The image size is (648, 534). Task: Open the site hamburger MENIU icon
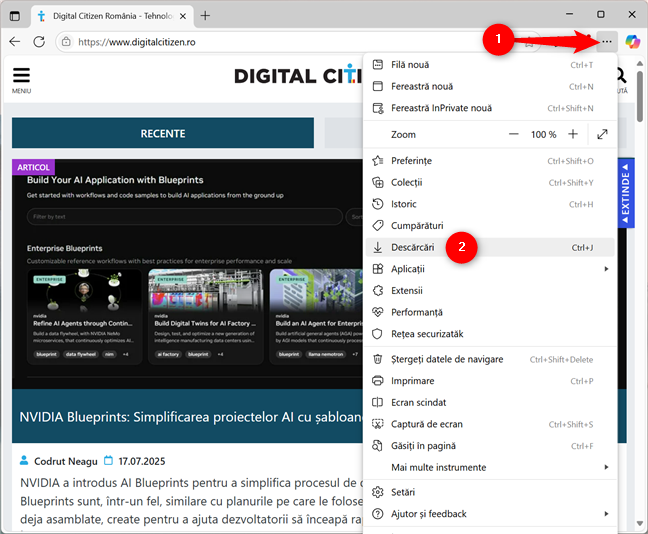coord(21,77)
